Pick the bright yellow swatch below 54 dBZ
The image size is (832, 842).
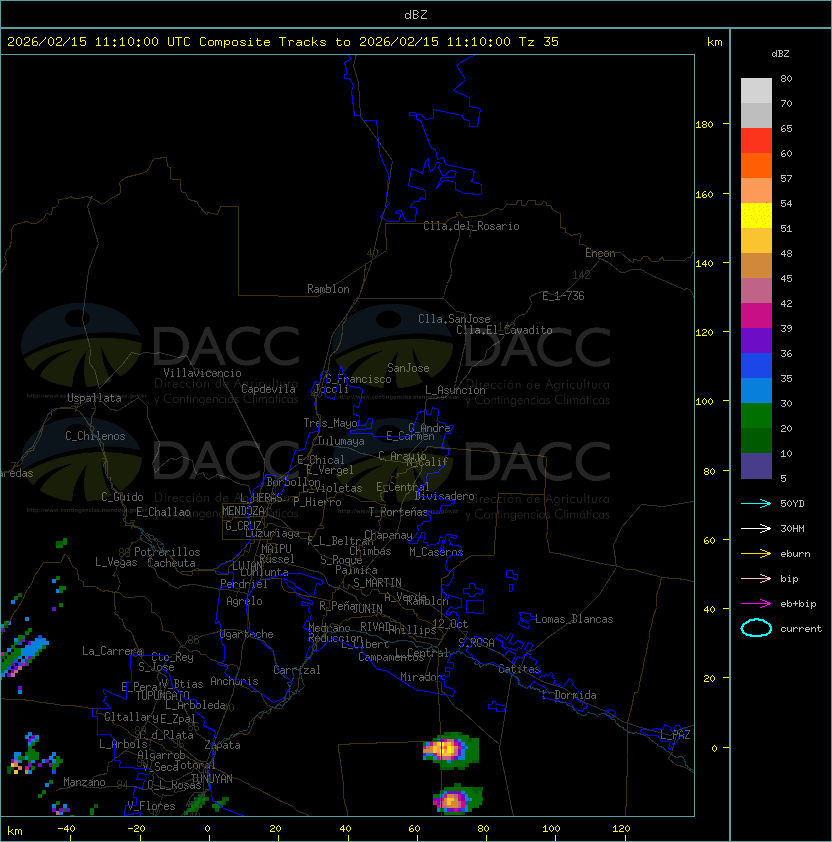click(x=756, y=216)
